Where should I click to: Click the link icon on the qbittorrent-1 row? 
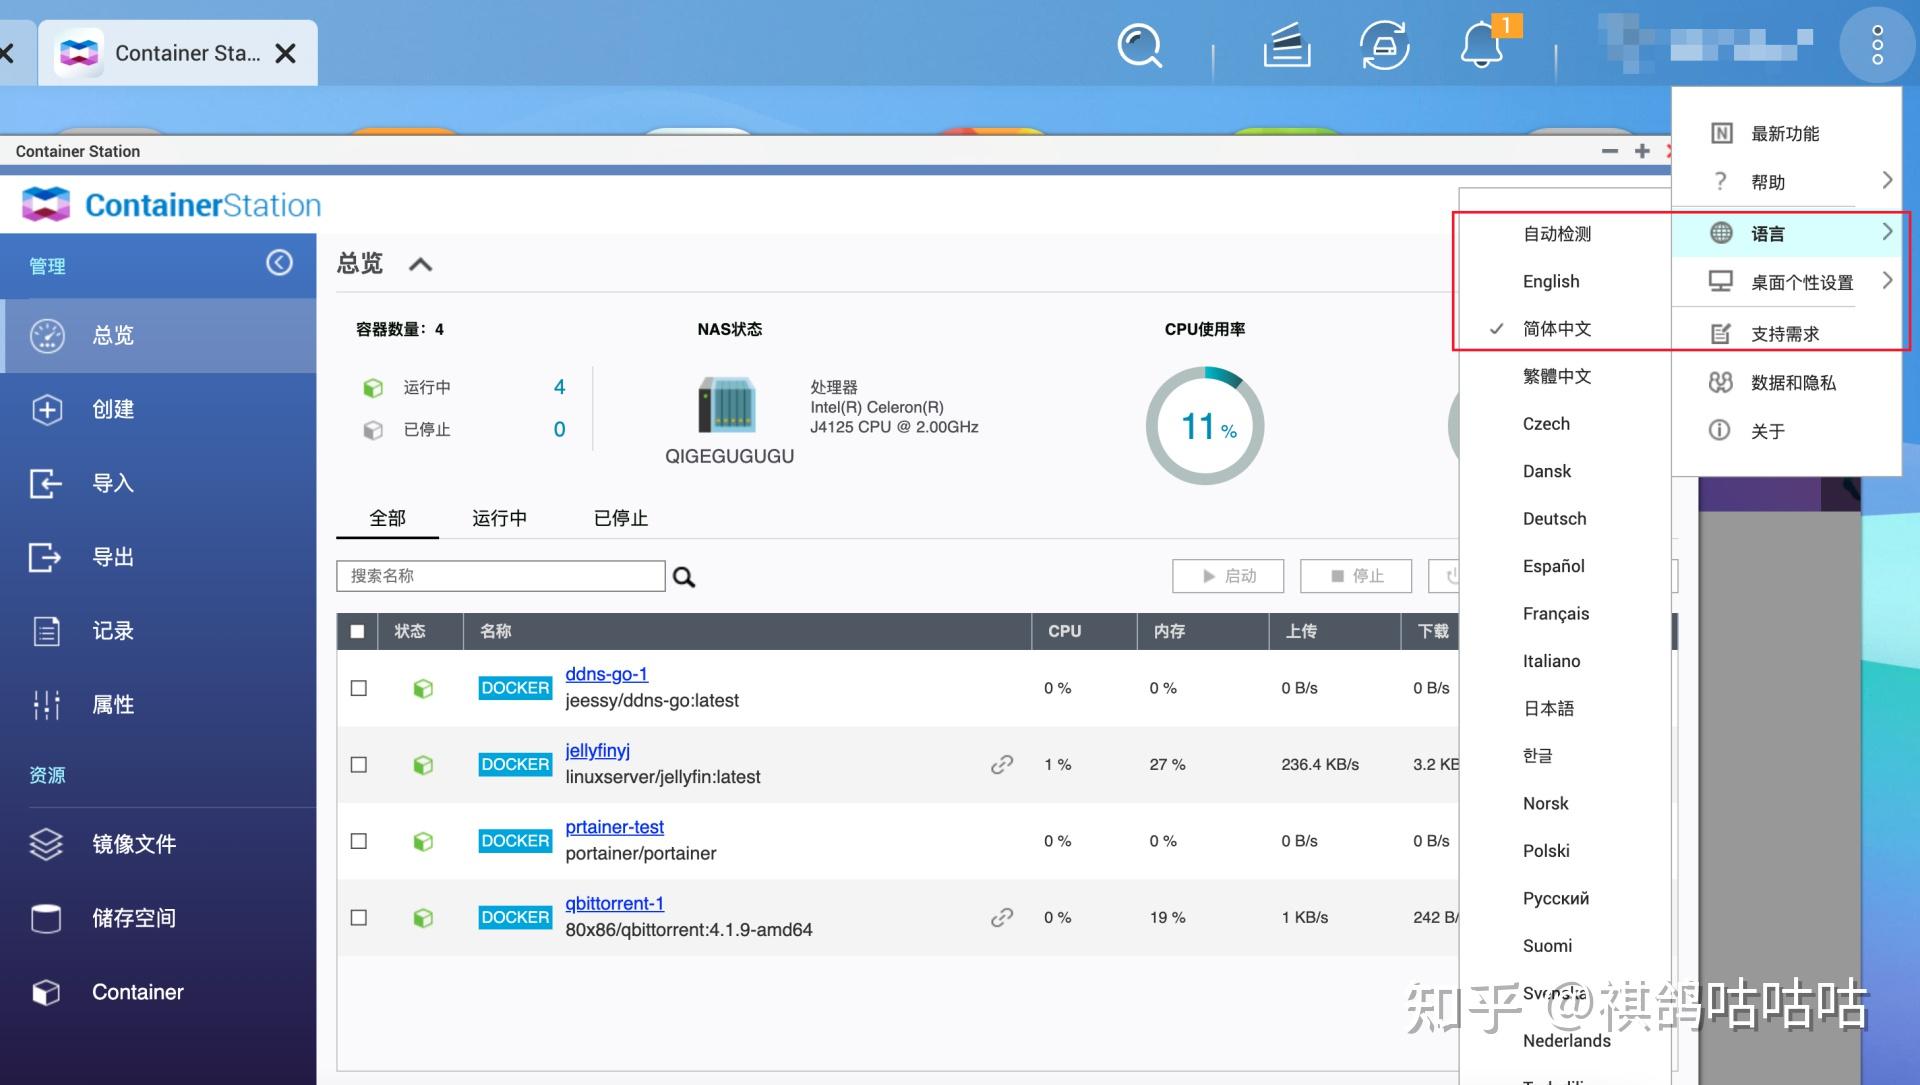[x=1001, y=917]
